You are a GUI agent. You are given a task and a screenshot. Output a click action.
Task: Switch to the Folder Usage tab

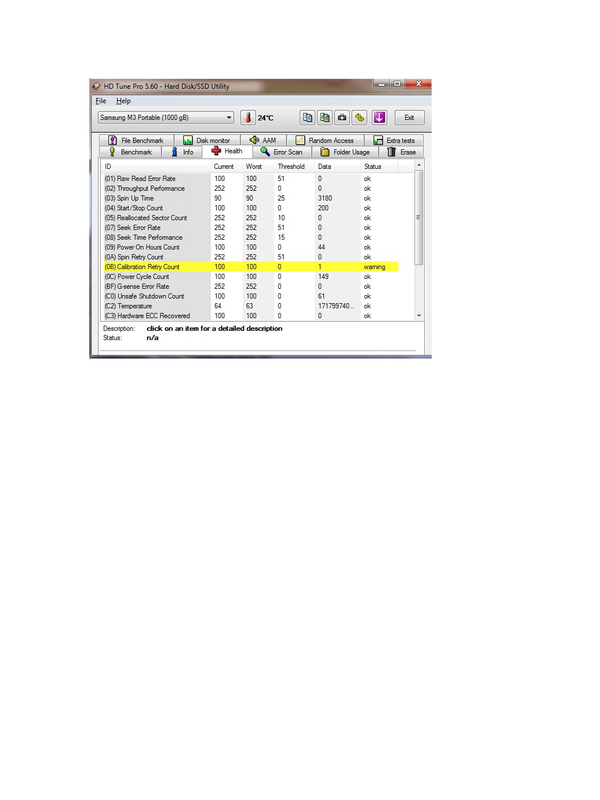[x=345, y=152]
